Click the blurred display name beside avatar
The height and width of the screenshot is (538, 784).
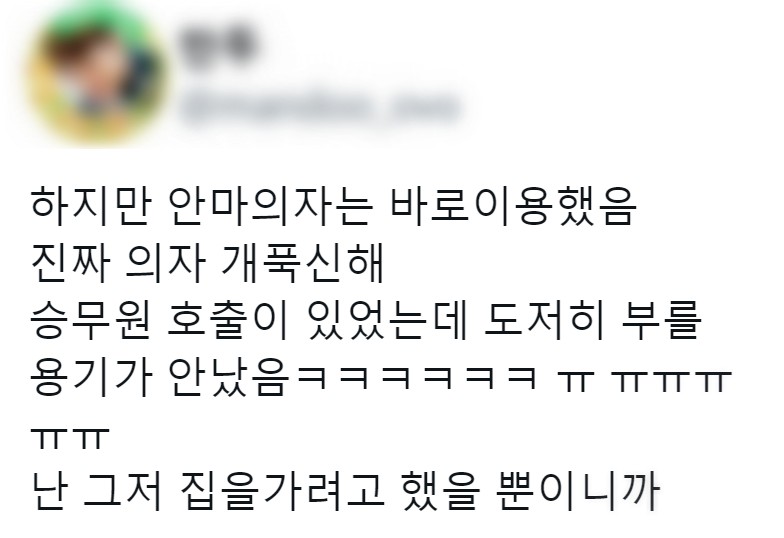point(218,46)
